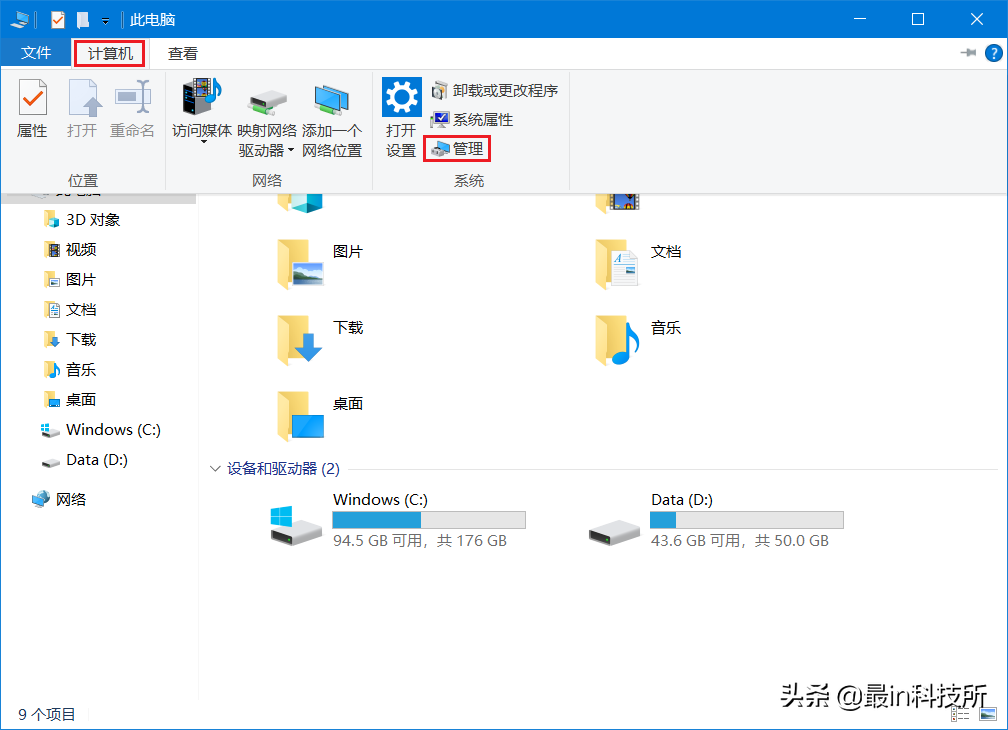Image resolution: width=1008 pixels, height=730 pixels.
Task: Click 系统属性 in ribbon
Action: [472, 120]
